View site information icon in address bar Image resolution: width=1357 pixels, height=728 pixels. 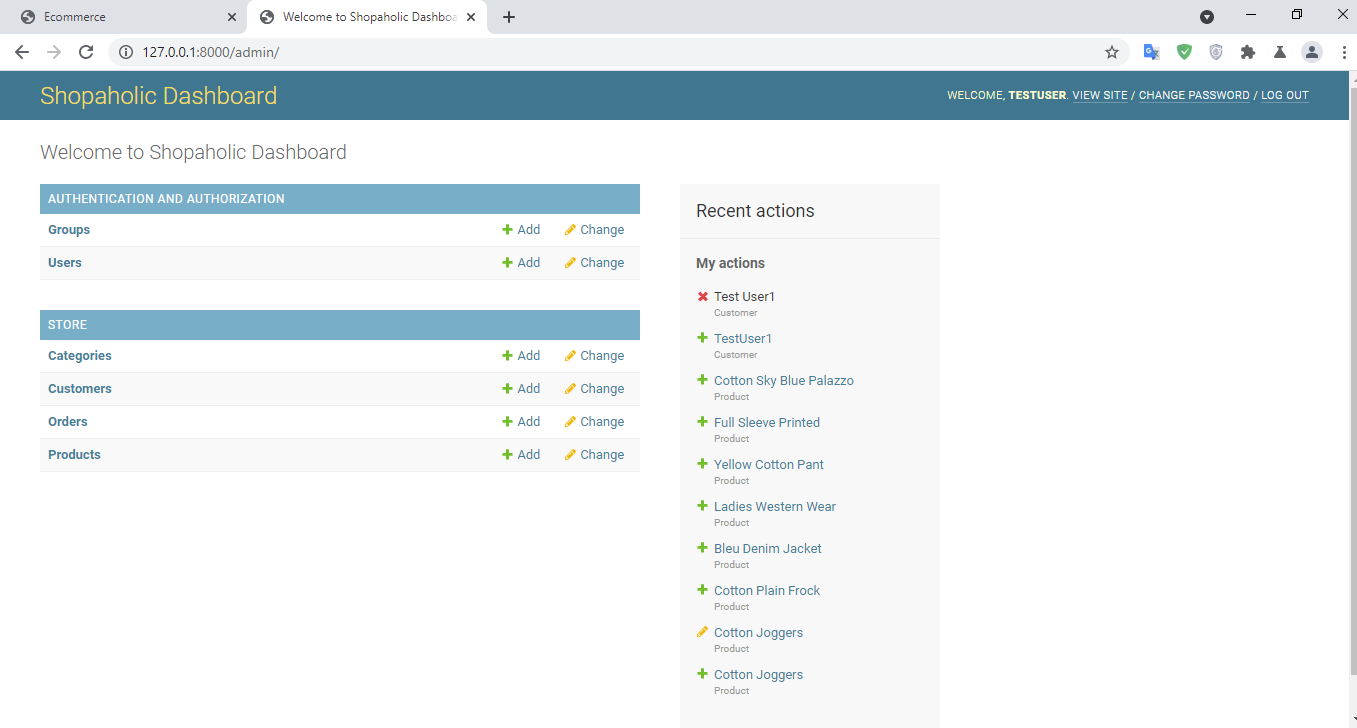tap(125, 52)
